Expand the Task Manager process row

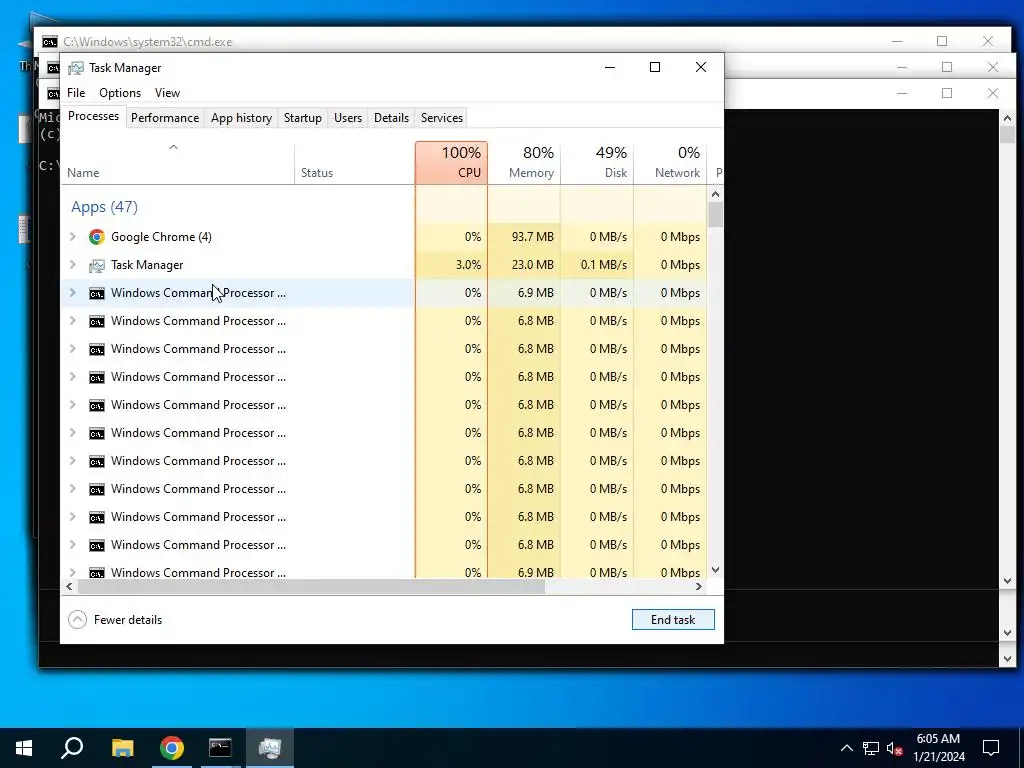click(72, 265)
